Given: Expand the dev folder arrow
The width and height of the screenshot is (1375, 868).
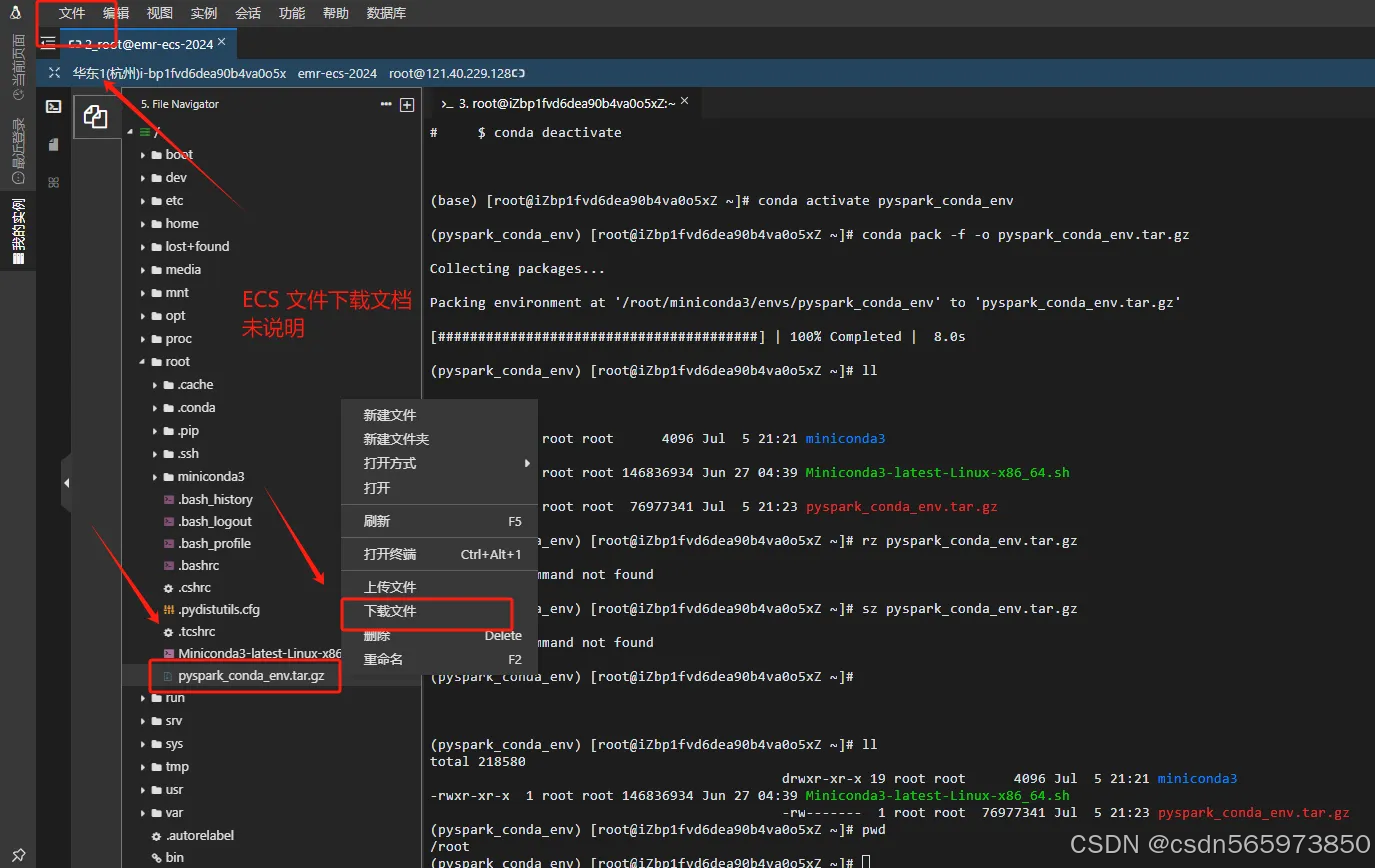Looking at the screenshot, I should tap(143, 178).
